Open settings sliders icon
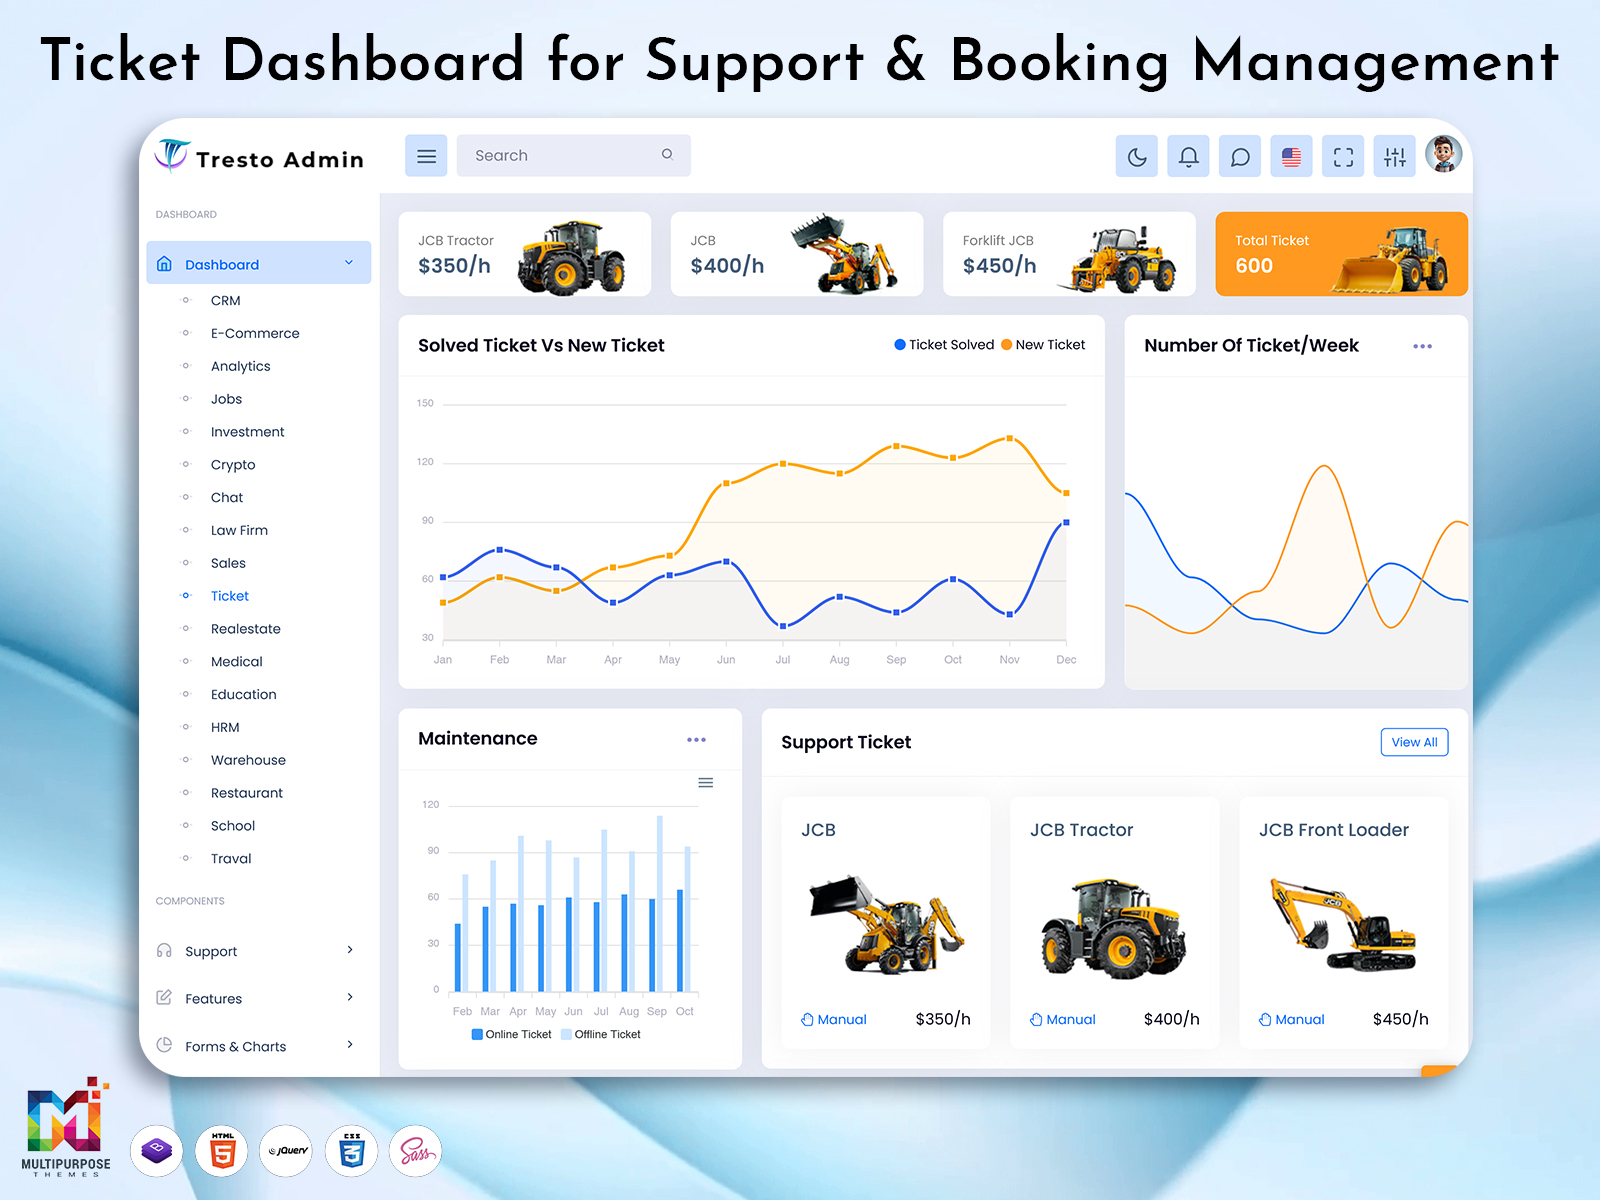The image size is (1600, 1200). 1395,156
